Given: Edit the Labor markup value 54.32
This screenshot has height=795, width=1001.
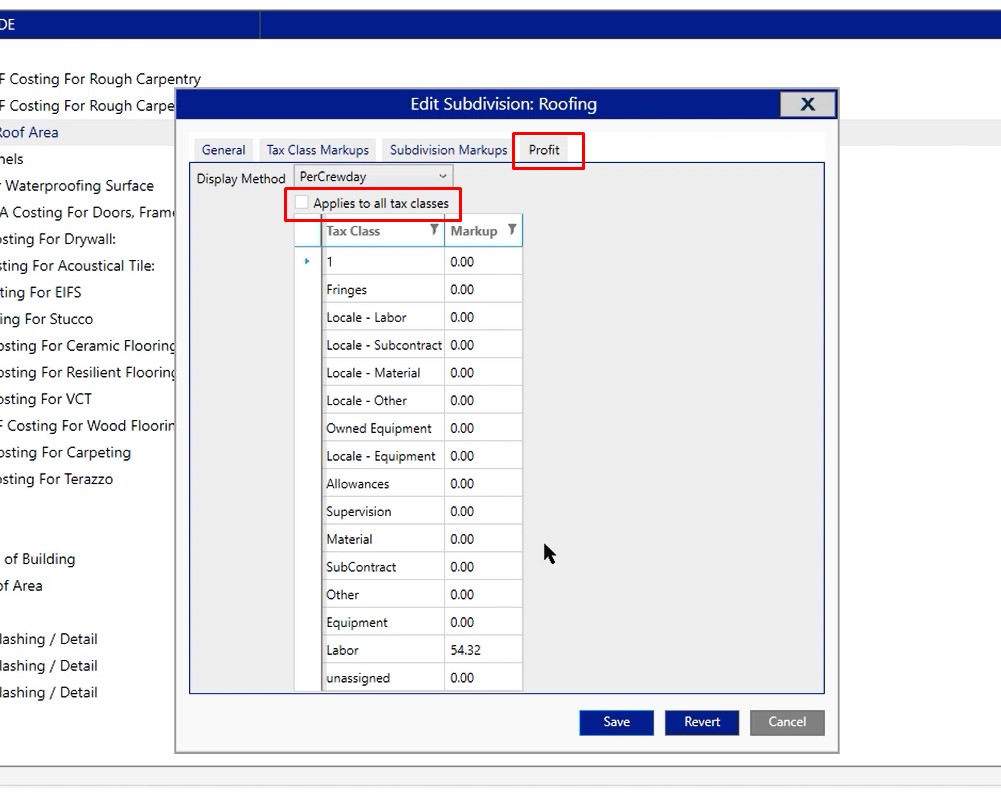Looking at the screenshot, I should pyautogui.click(x=482, y=650).
